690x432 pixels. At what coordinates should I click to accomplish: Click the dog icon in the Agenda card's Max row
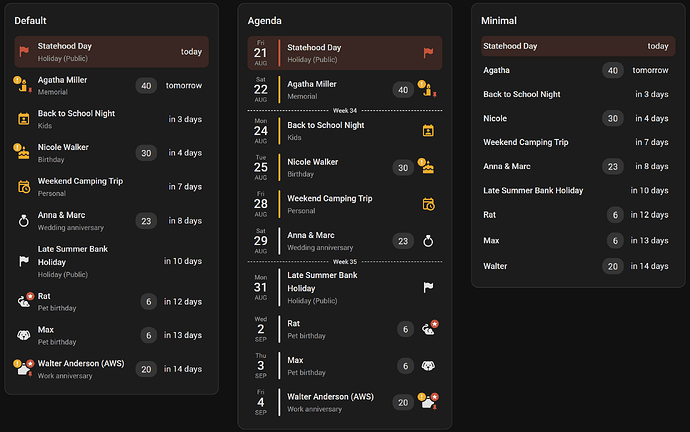tap(428, 366)
